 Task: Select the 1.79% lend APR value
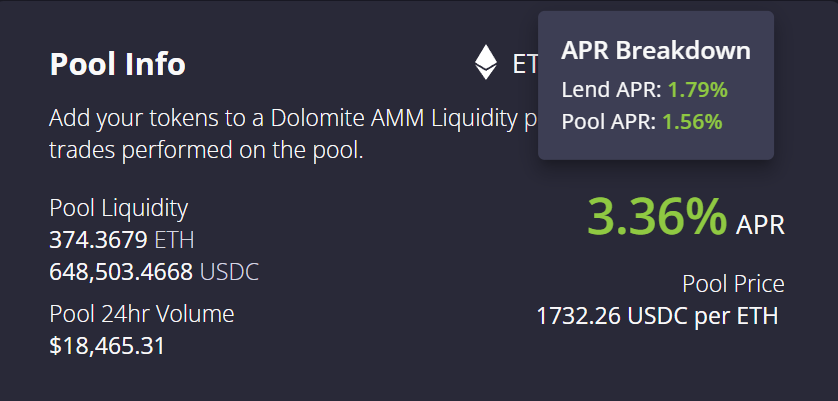[697, 90]
